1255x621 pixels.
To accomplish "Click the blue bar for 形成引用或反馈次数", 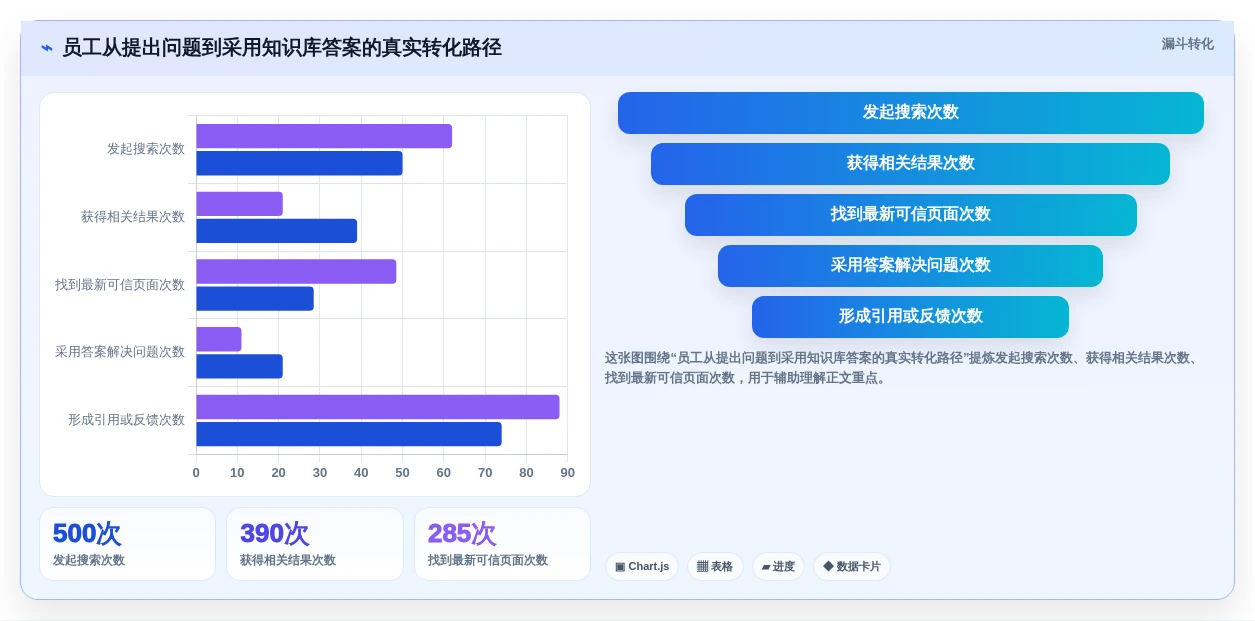I will pyautogui.click(x=349, y=434).
